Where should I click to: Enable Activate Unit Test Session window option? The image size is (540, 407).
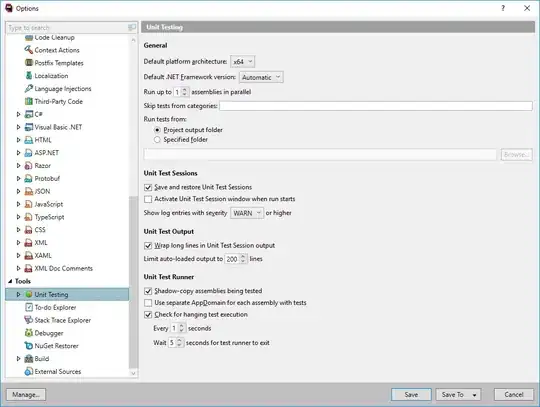pyautogui.click(x=148, y=199)
